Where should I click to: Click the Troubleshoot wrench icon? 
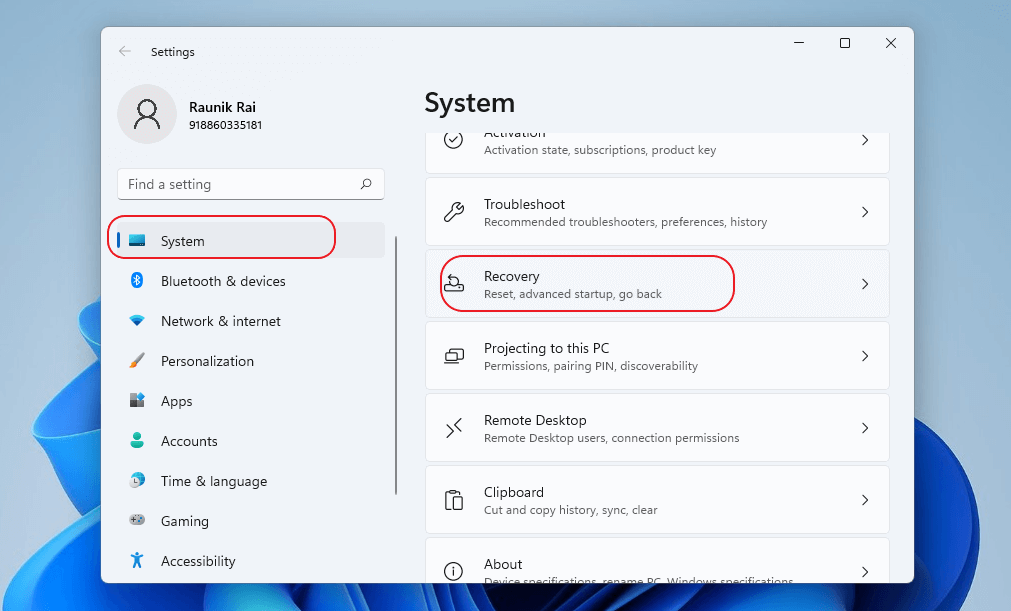pos(454,212)
